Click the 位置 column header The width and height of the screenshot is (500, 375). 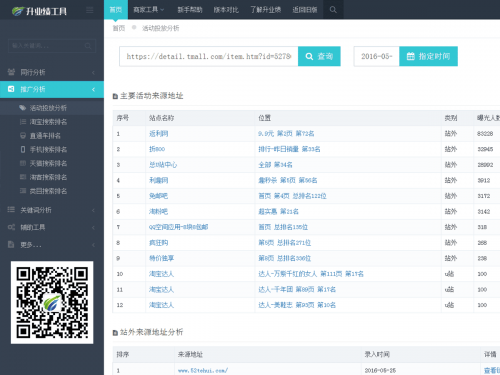(264, 118)
